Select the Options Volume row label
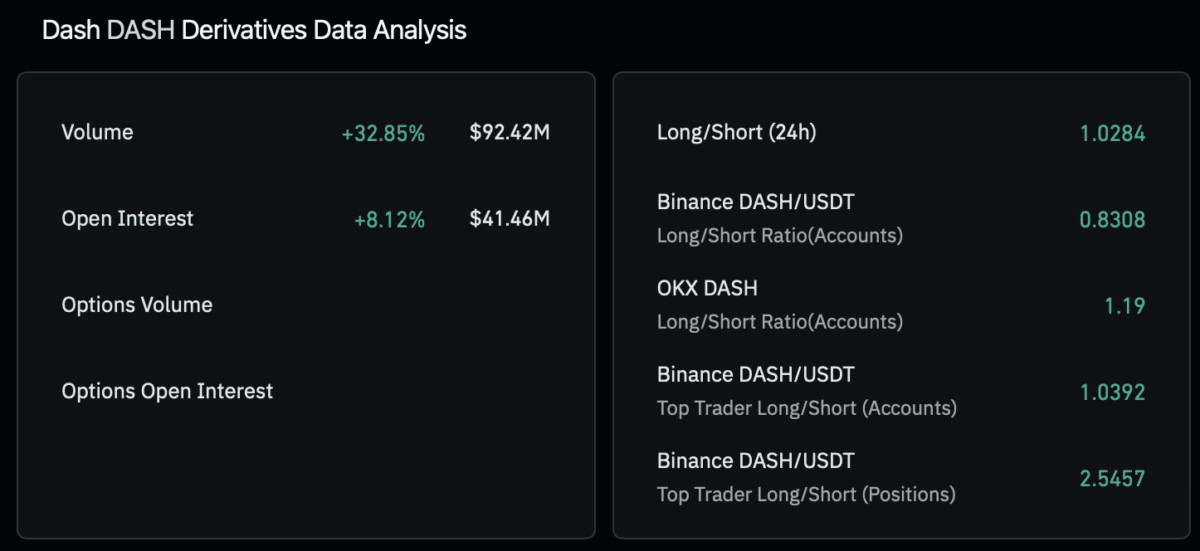 137,305
